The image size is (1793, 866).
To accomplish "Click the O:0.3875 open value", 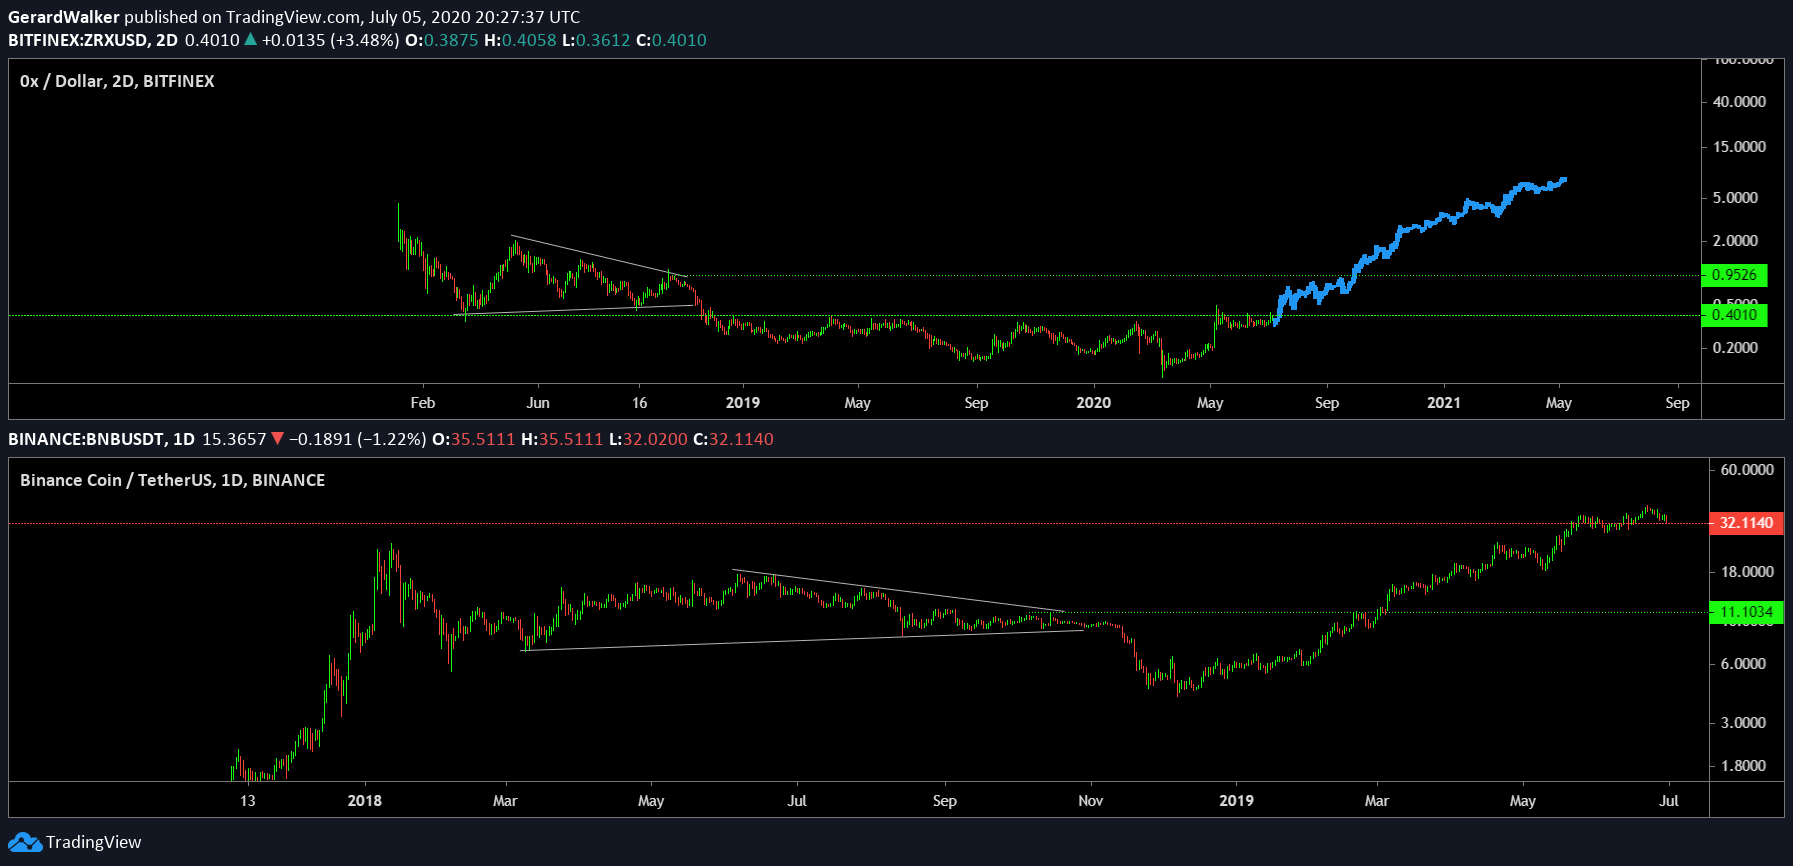I will tap(442, 40).
